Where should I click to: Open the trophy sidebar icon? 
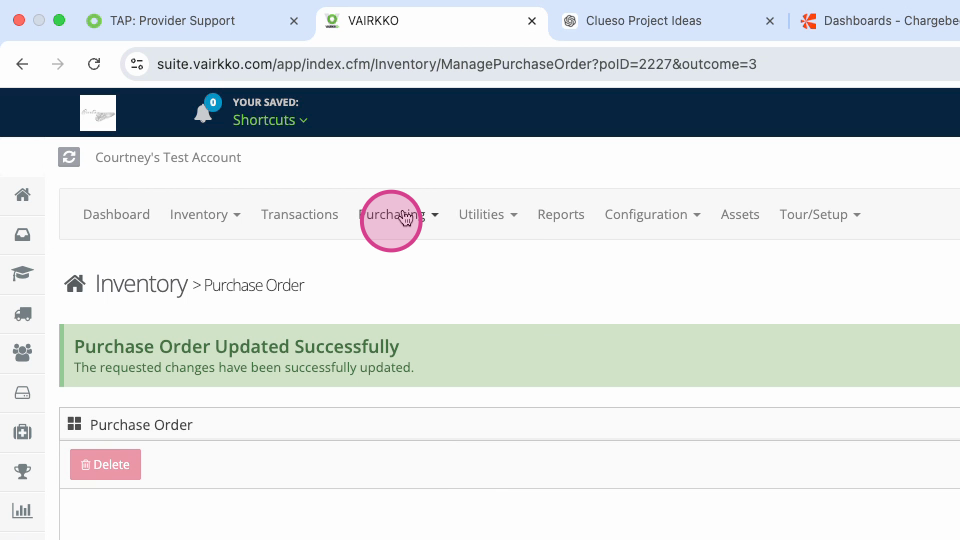point(23,471)
